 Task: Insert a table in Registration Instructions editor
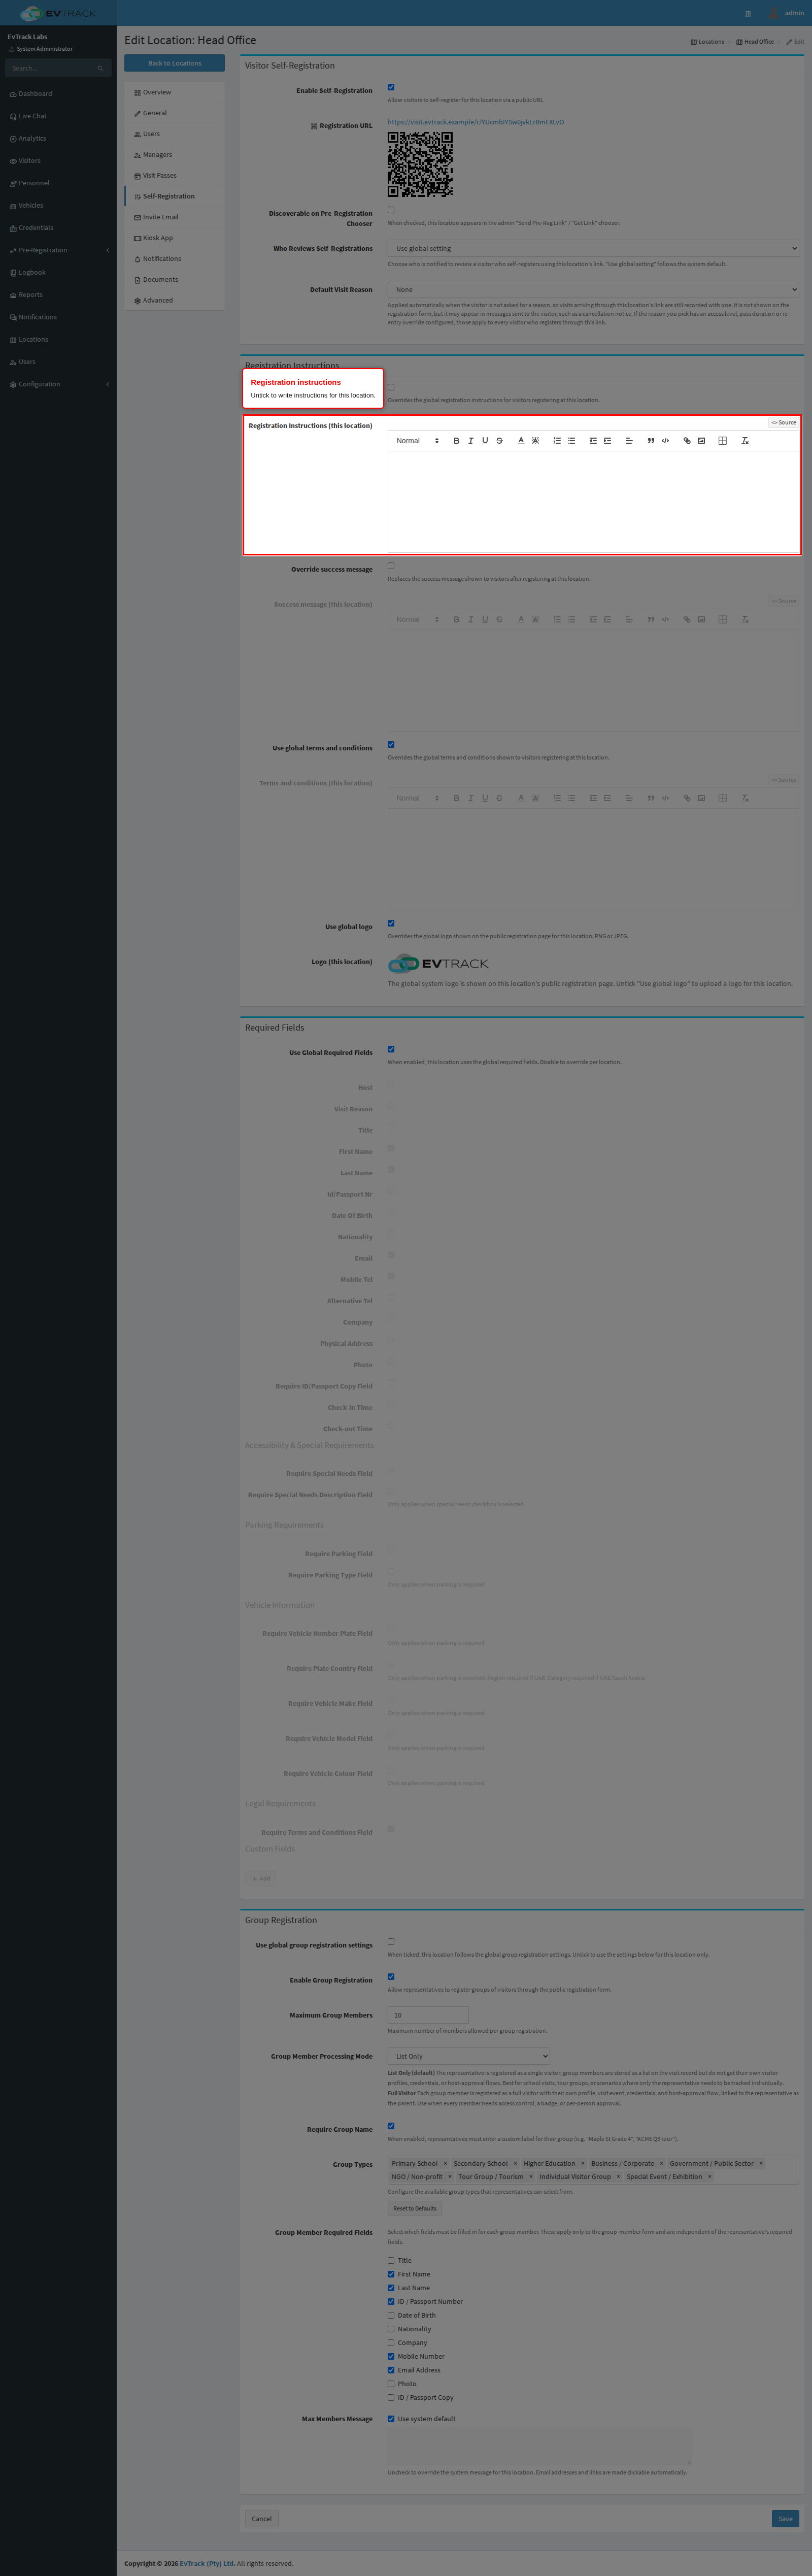coord(722,441)
